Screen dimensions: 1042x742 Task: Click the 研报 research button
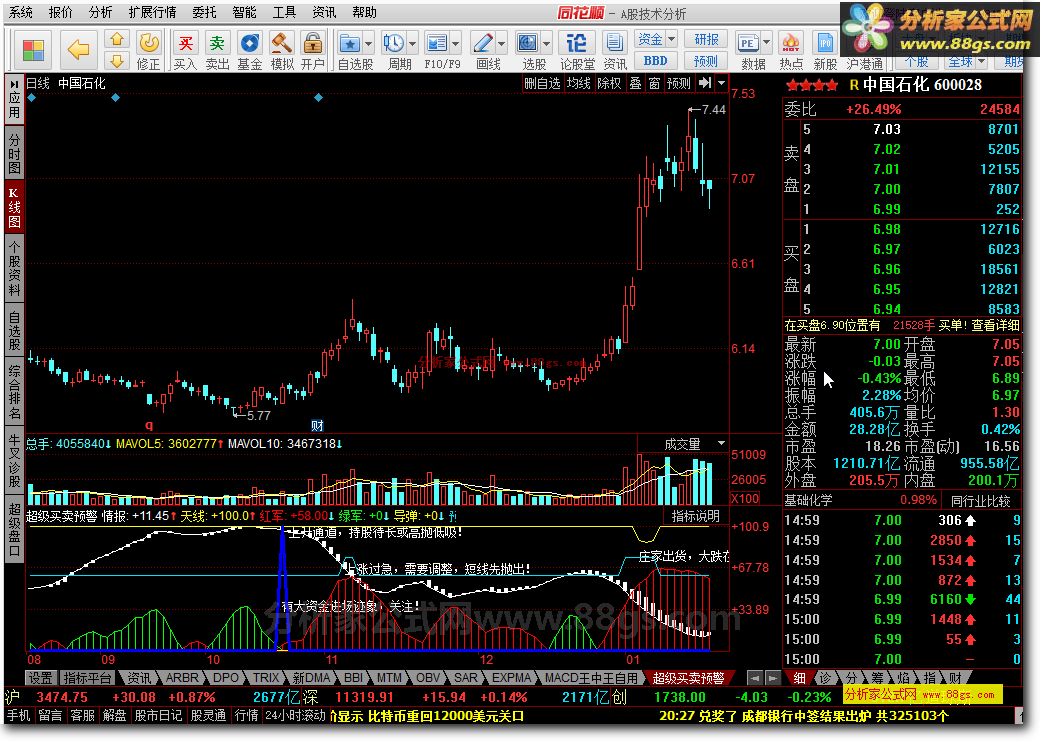point(706,39)
